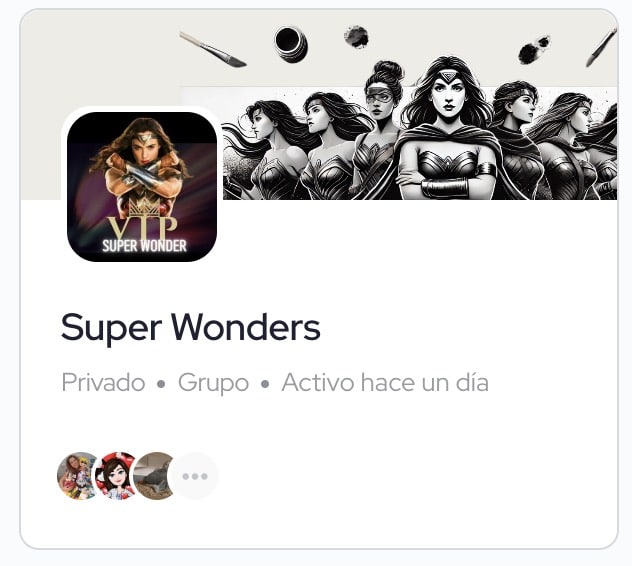Click the ink splatter beside ink pot
The image size is (632, 566).
point(356,37)
